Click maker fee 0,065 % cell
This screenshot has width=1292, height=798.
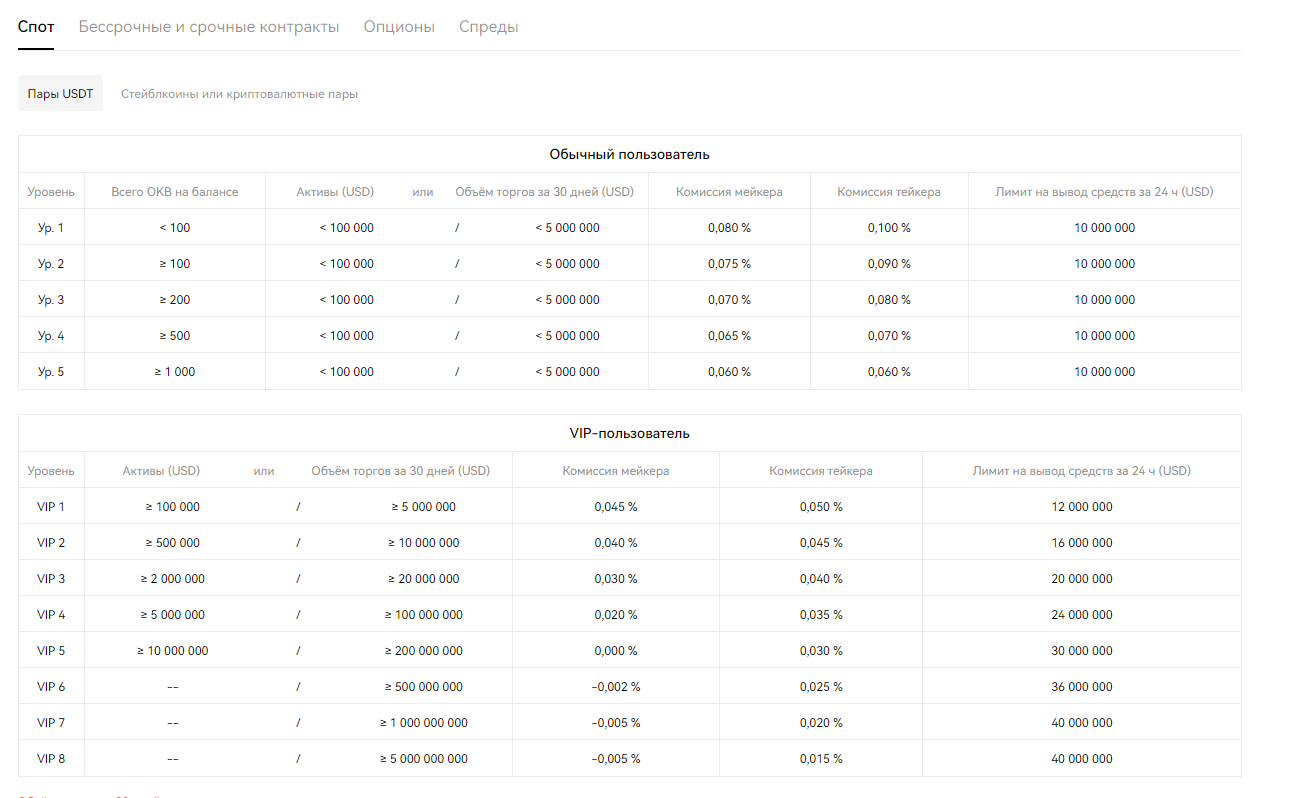coord(729,336)
